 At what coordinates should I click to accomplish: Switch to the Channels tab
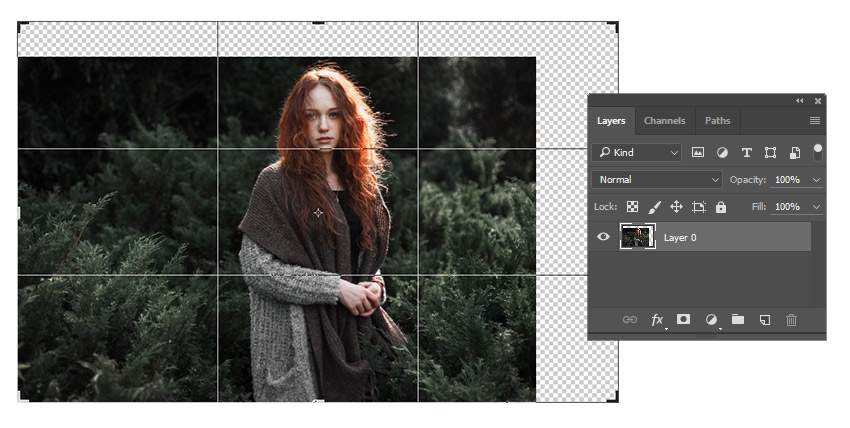click(x=665, y=121)
